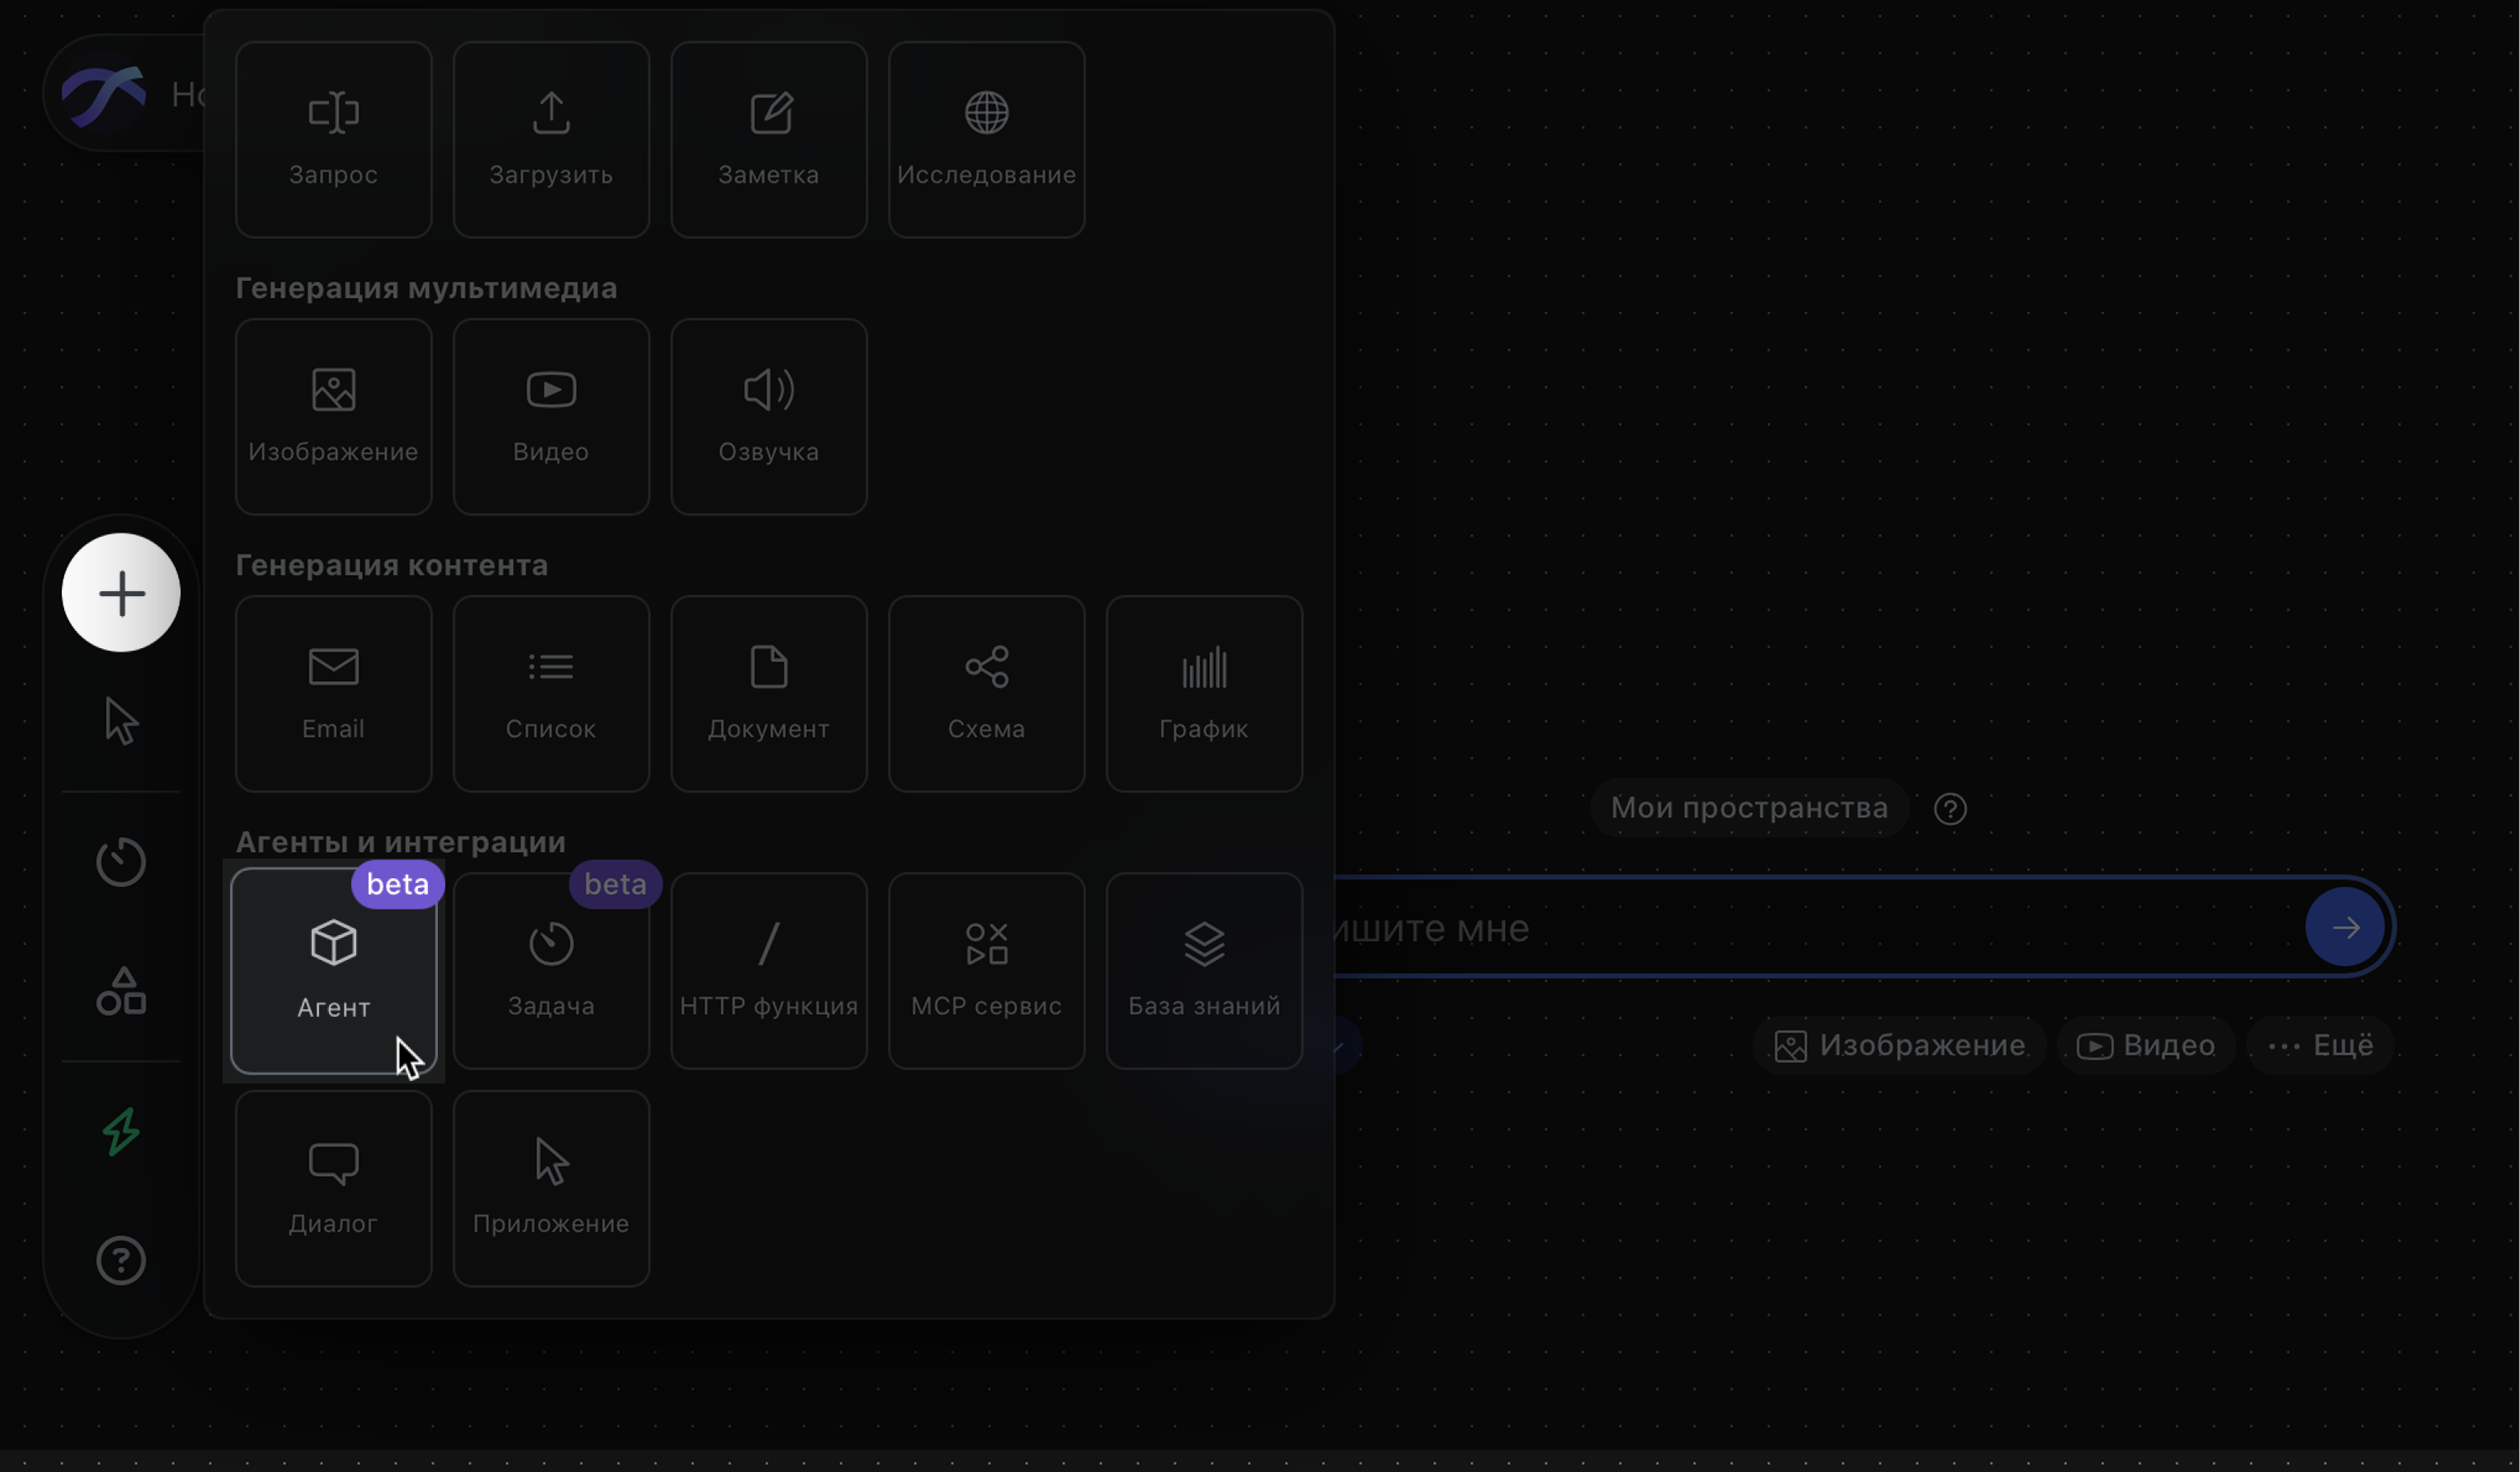Screen dimensions: 2520x1472
Task: Expand the Ещё more options
Action: [x=2320, y=1045]
